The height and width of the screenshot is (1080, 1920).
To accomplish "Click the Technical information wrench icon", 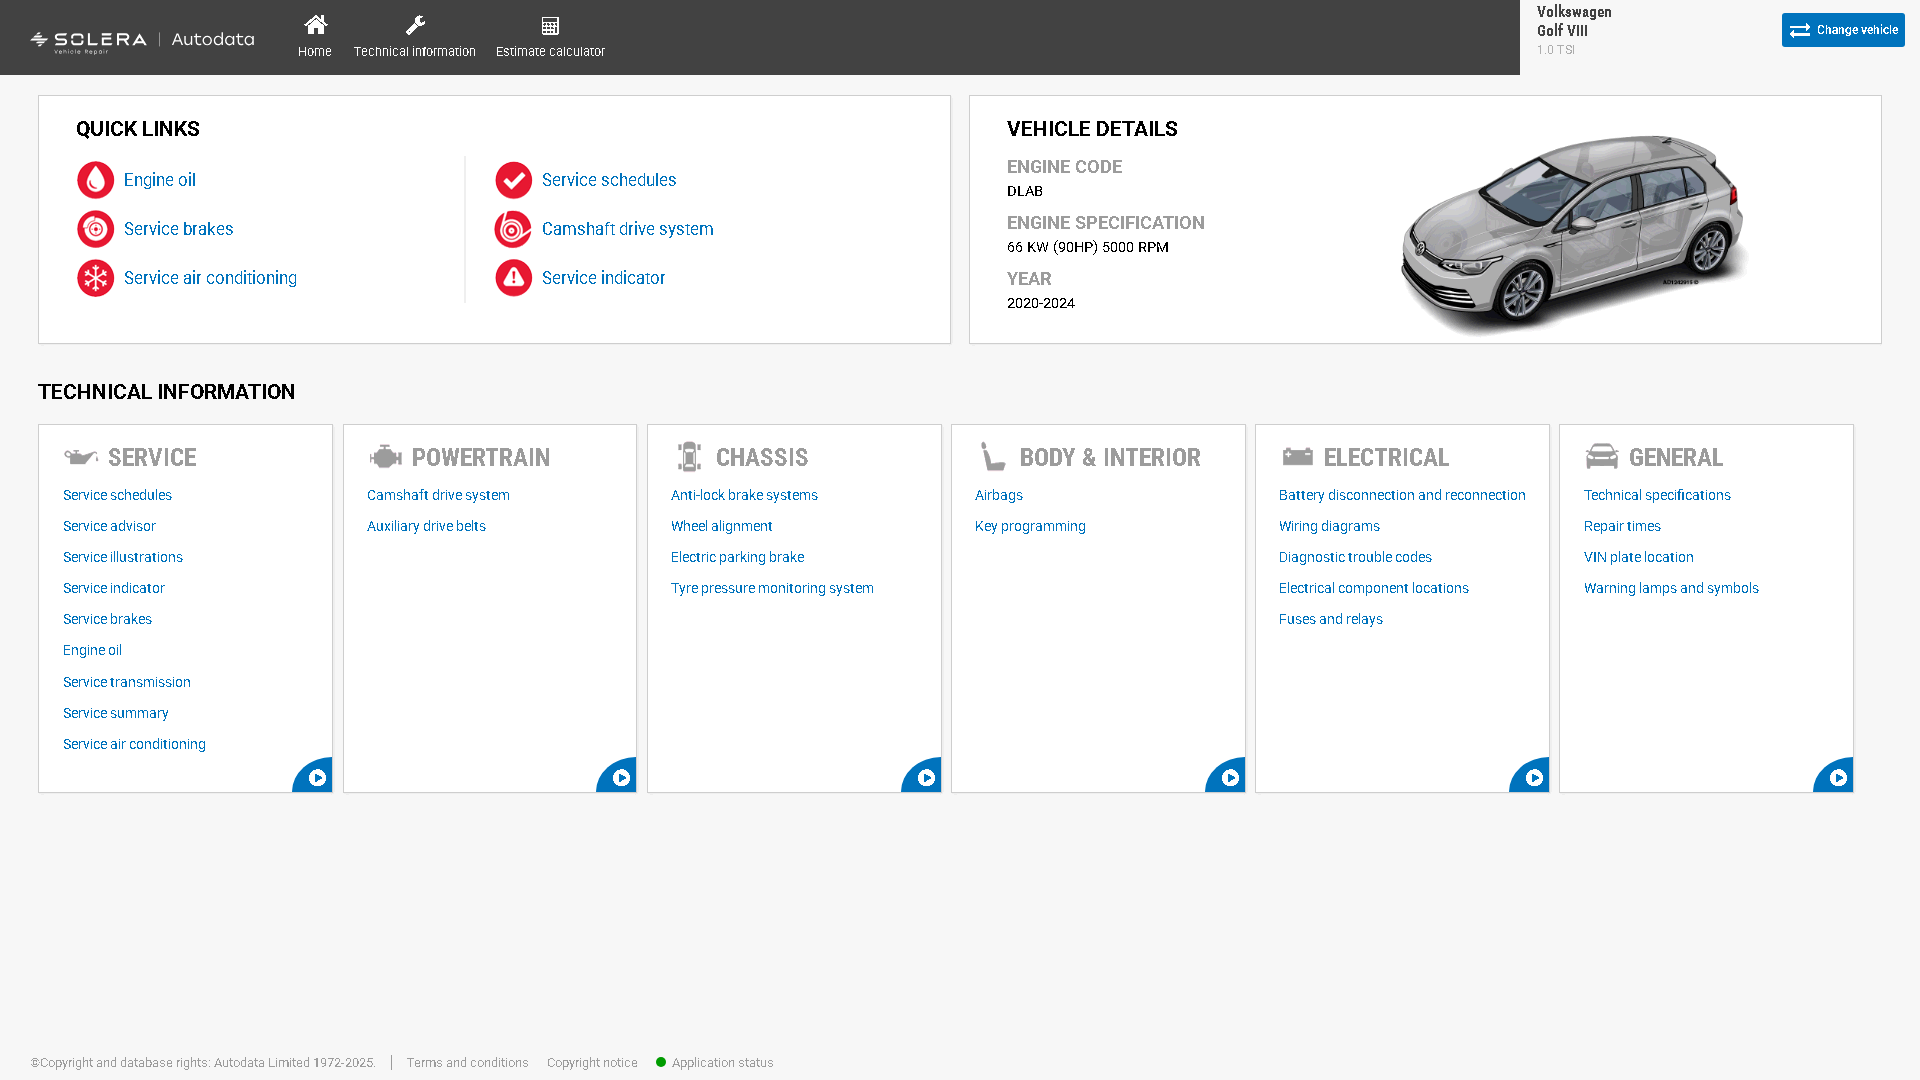I will click(x=415, y=25).
